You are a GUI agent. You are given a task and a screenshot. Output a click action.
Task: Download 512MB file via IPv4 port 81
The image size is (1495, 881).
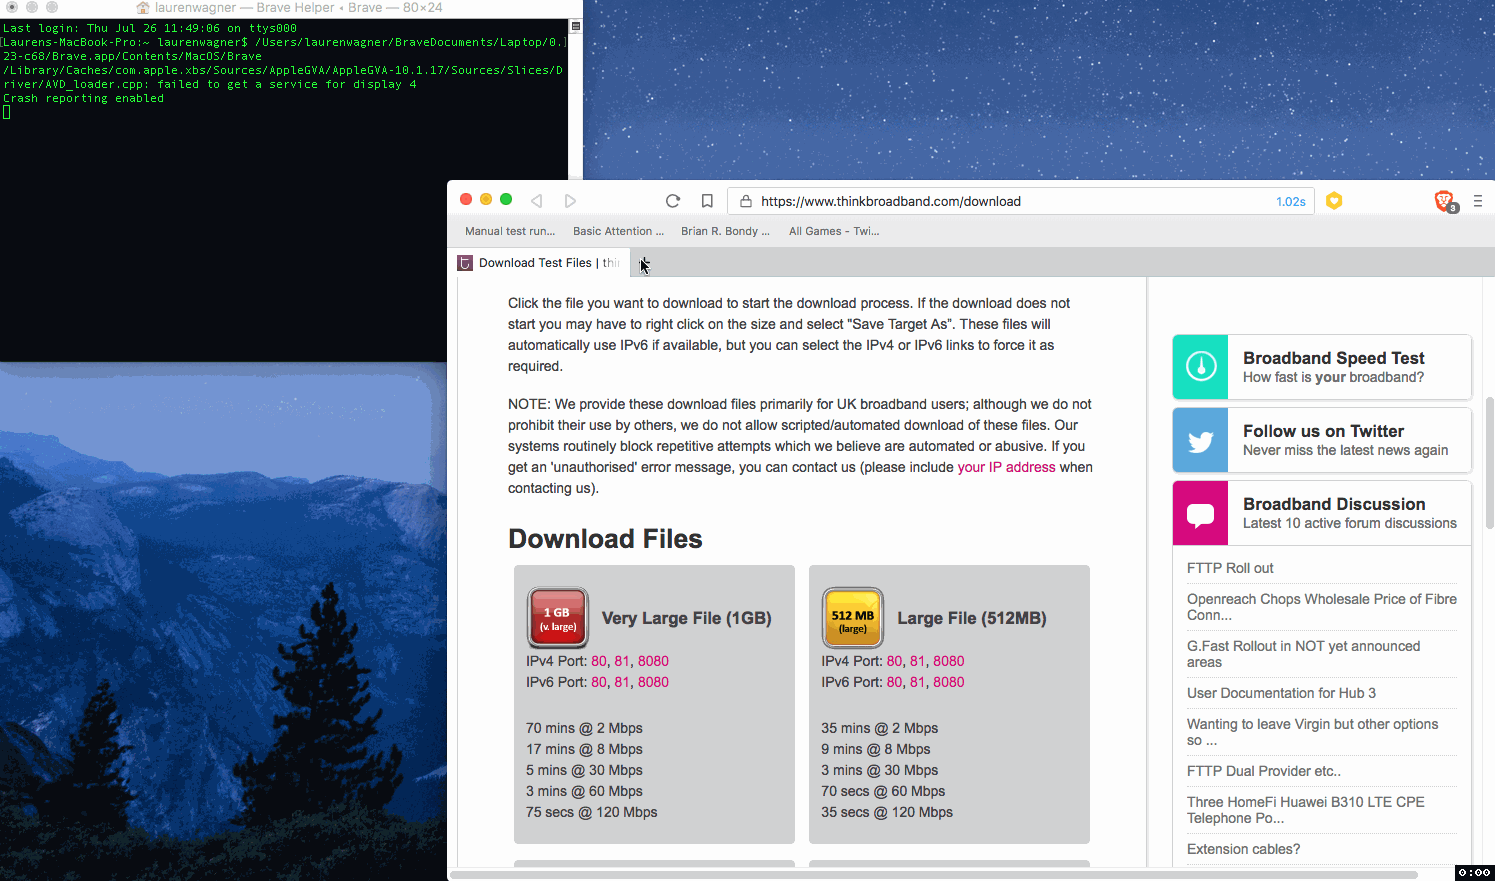pos(917,661)
